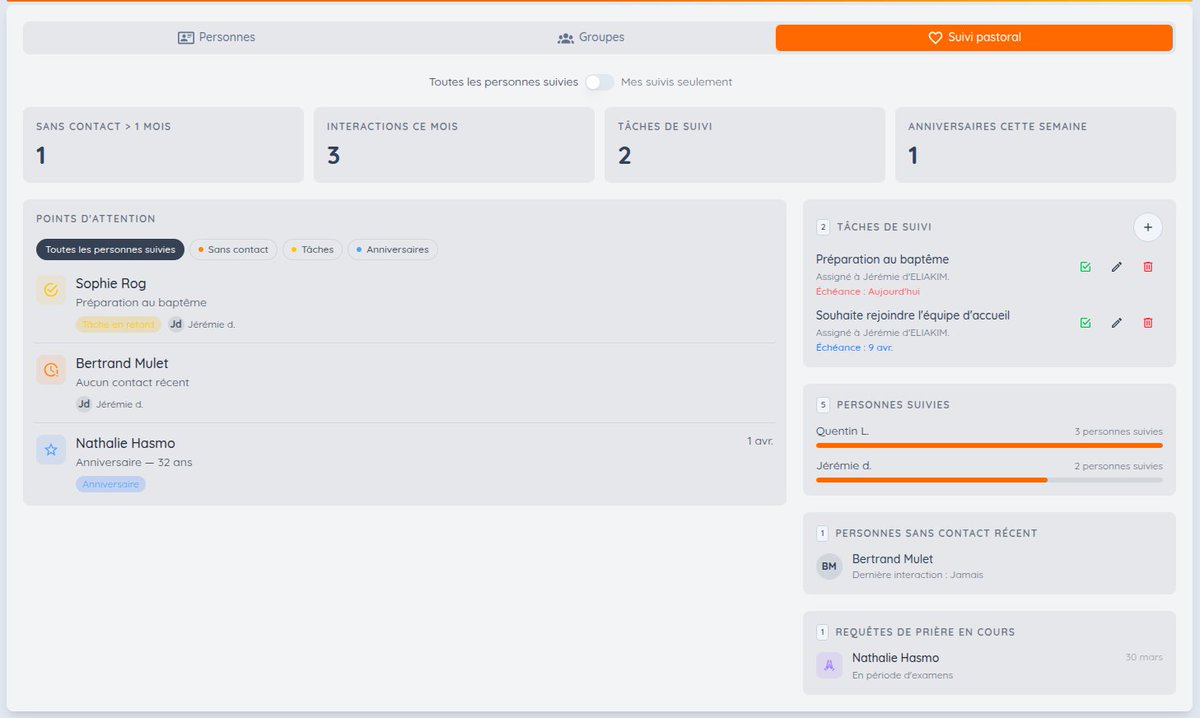Image resolution: width=1200 pixels, height=718 pixels.
Task: Click the BM avatar in Personnes sans contact récent
Action: click(829, 567)
